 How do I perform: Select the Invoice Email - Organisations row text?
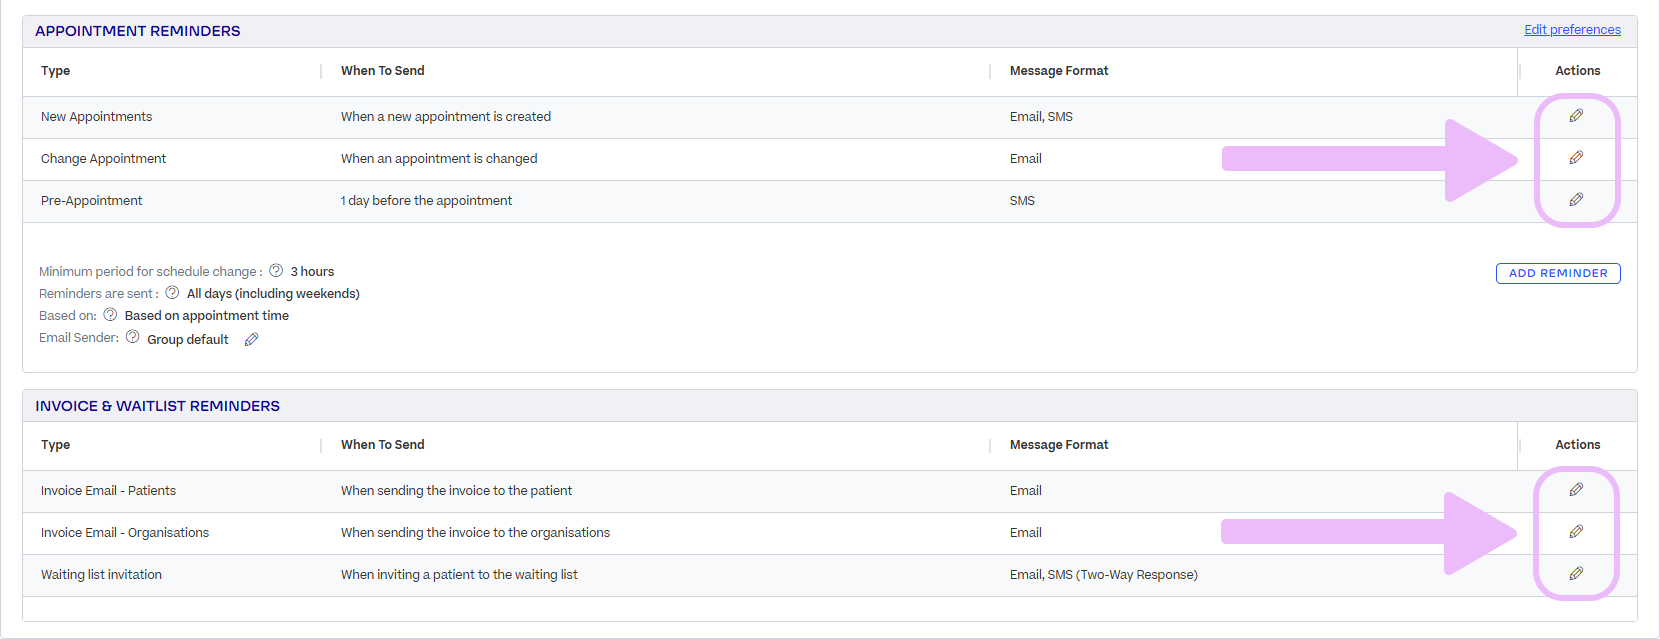point(125,533)
